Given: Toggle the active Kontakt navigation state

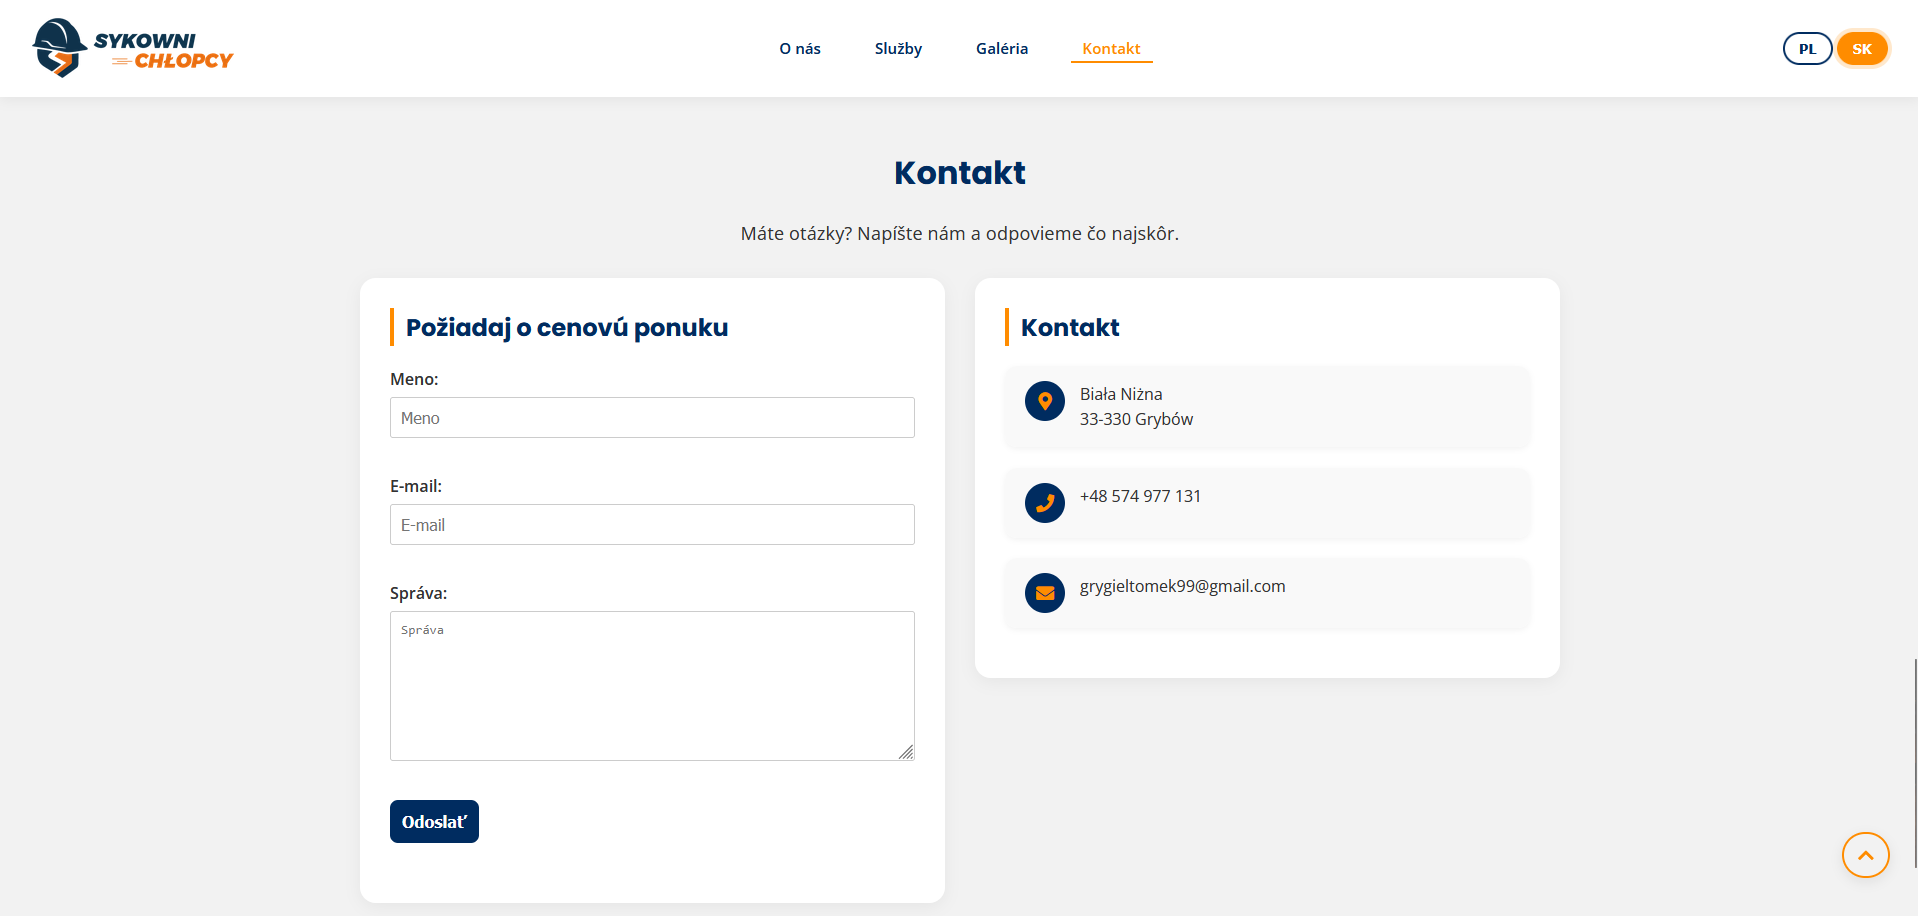Looking at the screenshot, I should [1111, 48].
